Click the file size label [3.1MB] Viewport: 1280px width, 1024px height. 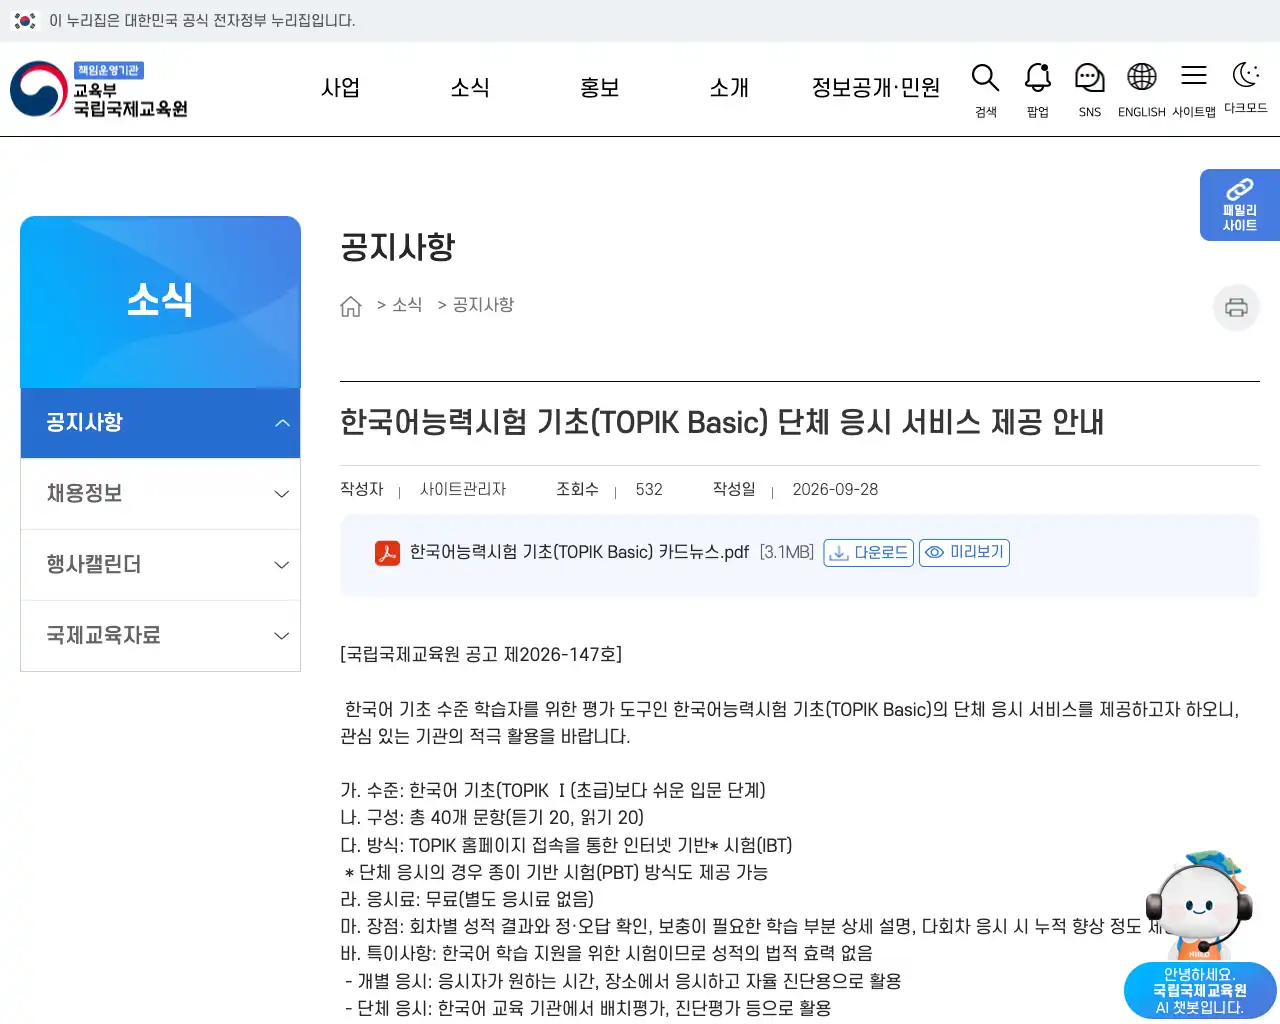[x=787, y=553]
